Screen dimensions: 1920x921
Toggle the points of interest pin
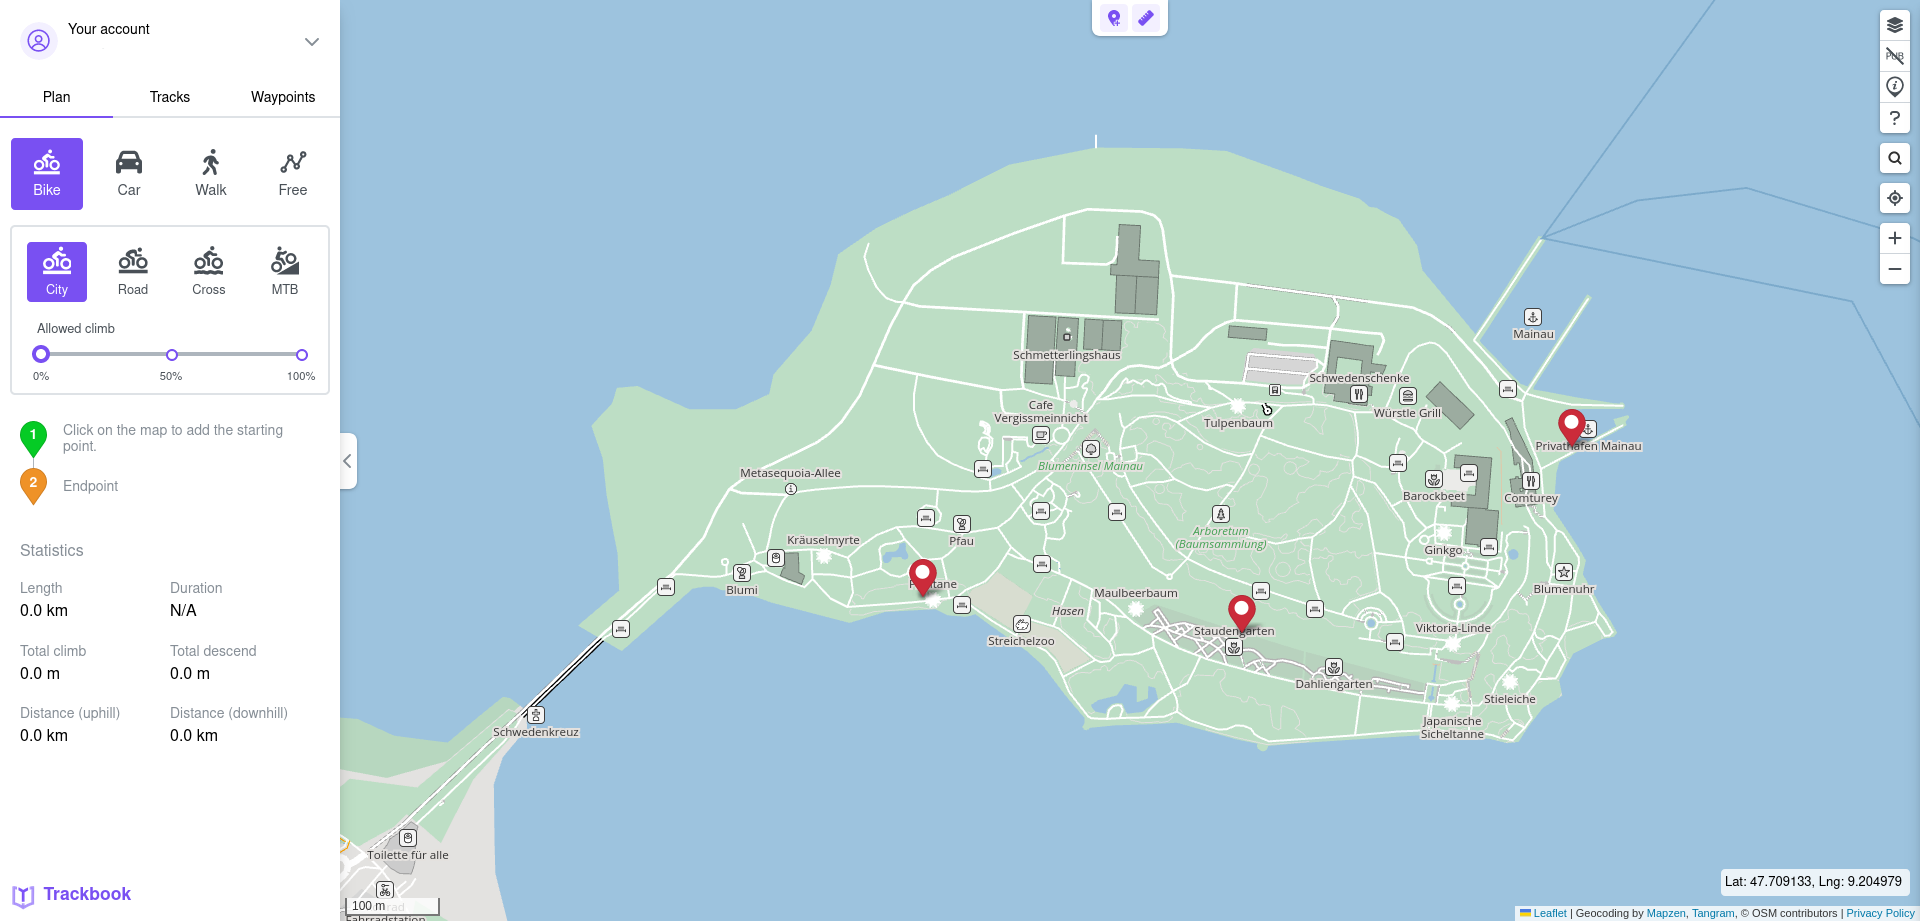coord(1893,87)
